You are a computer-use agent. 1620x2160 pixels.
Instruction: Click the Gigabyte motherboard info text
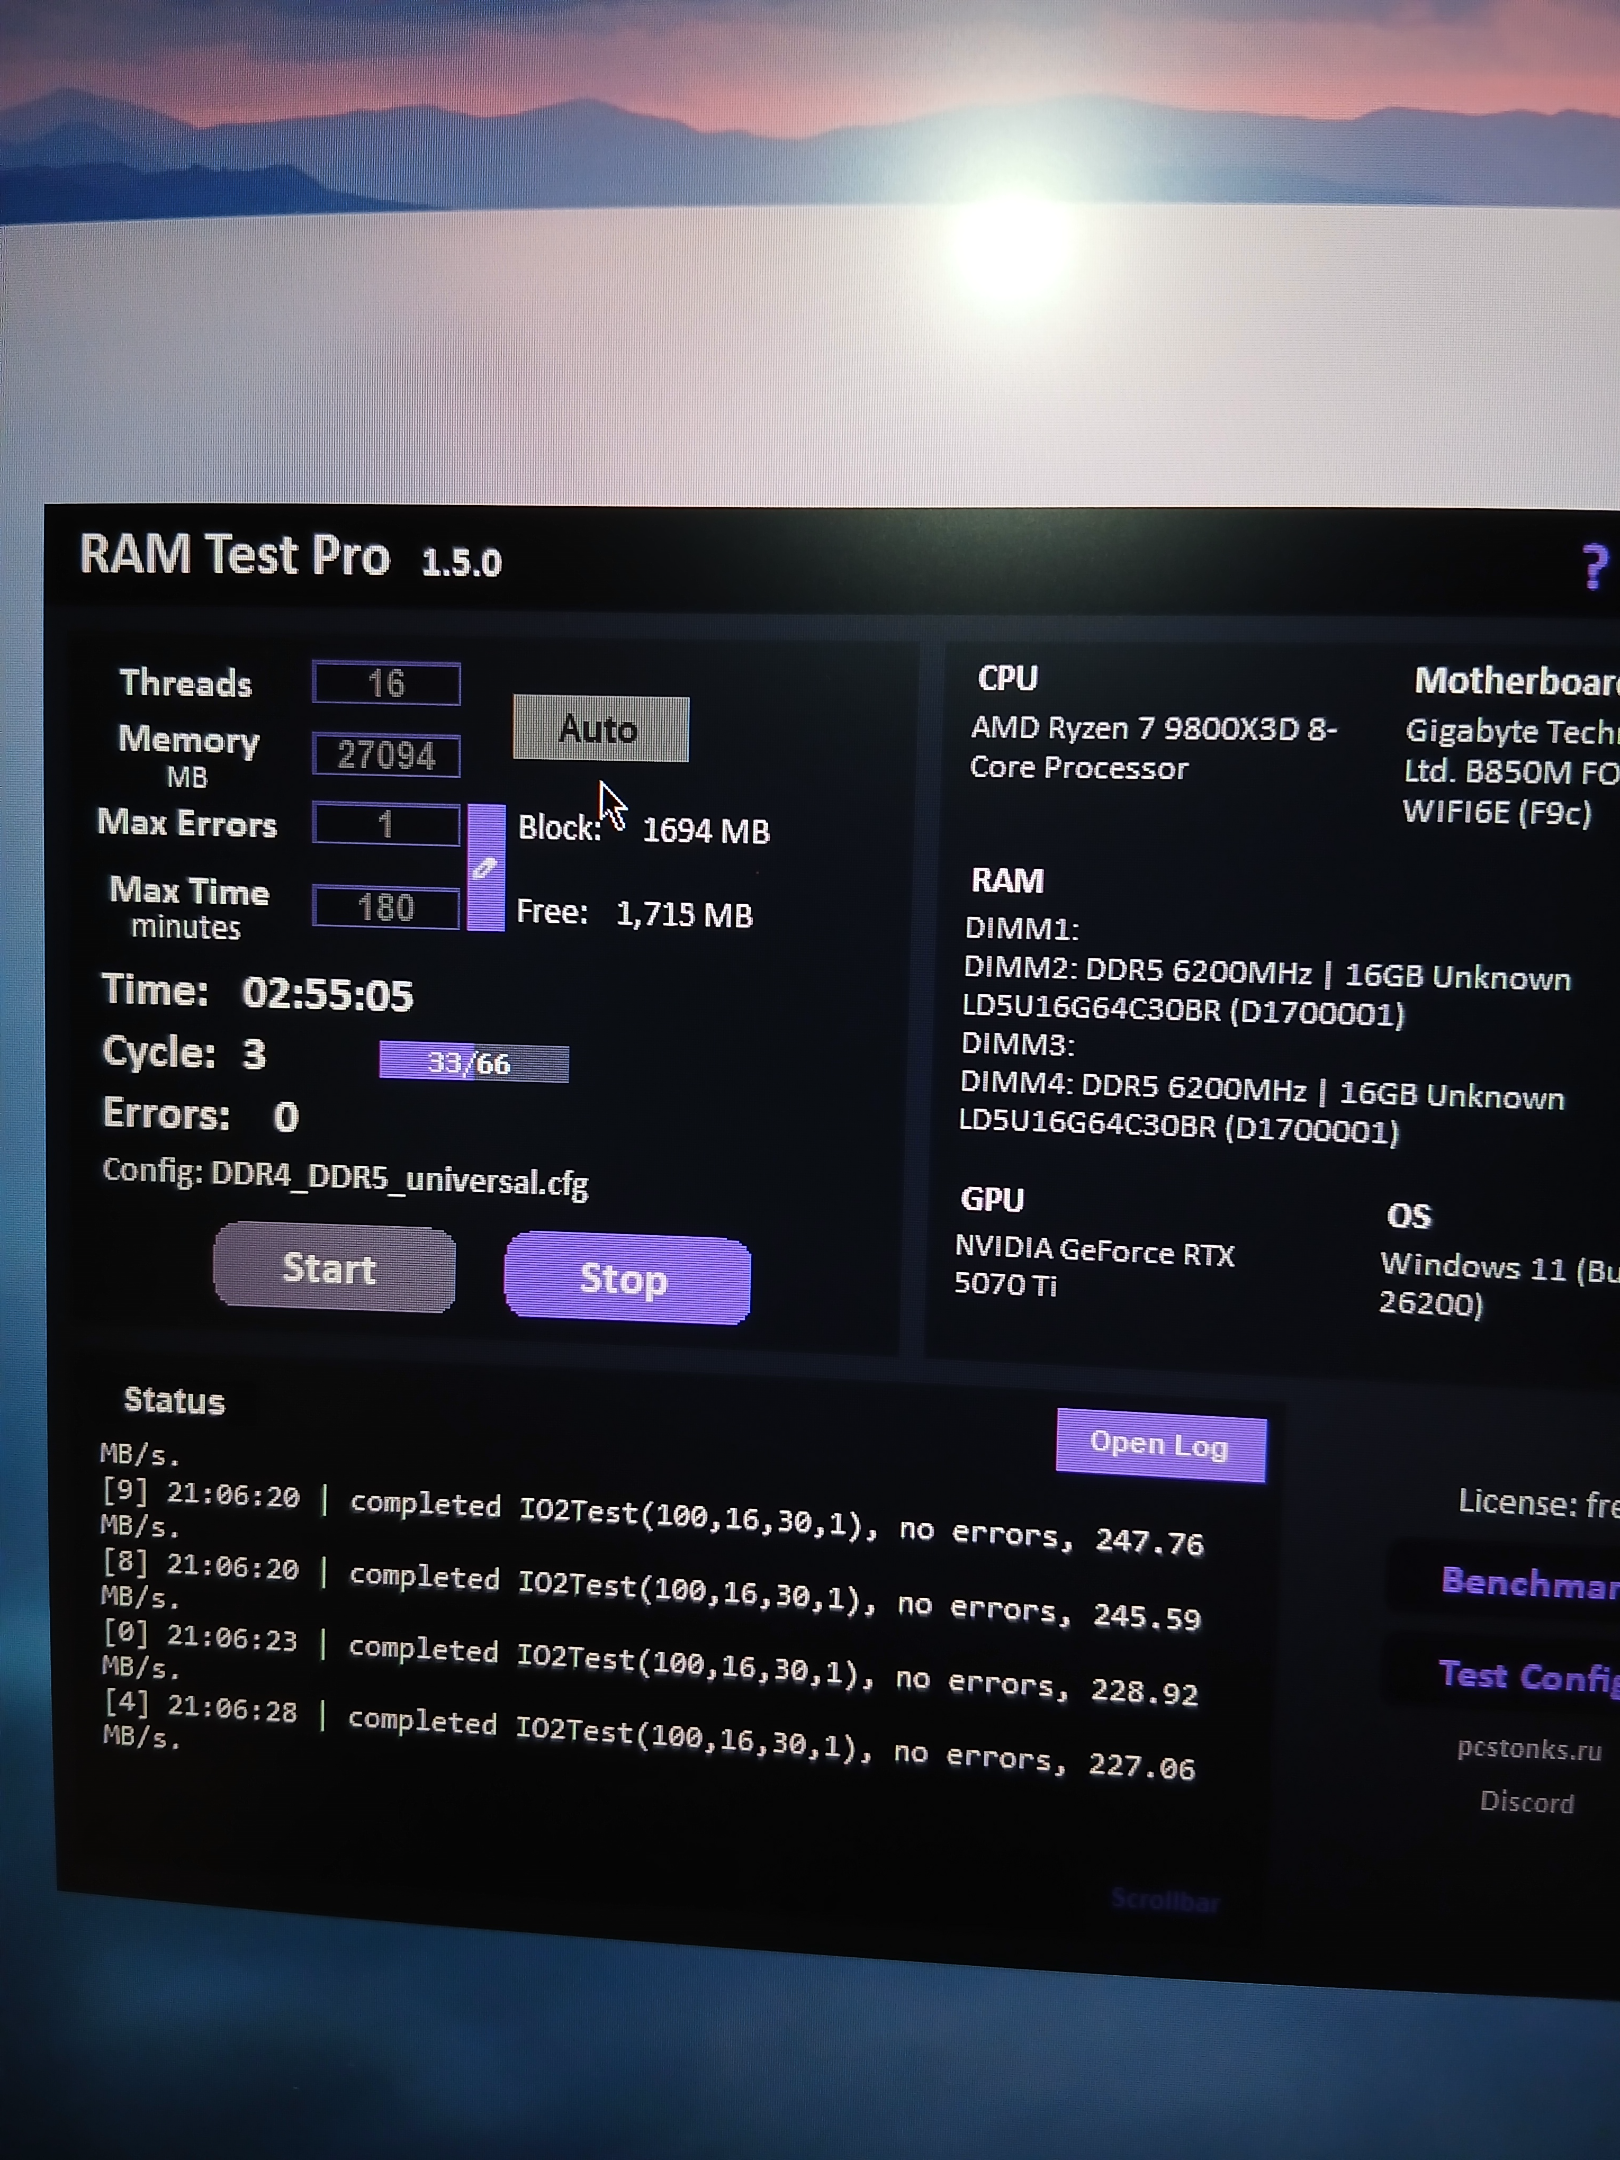1510,771
